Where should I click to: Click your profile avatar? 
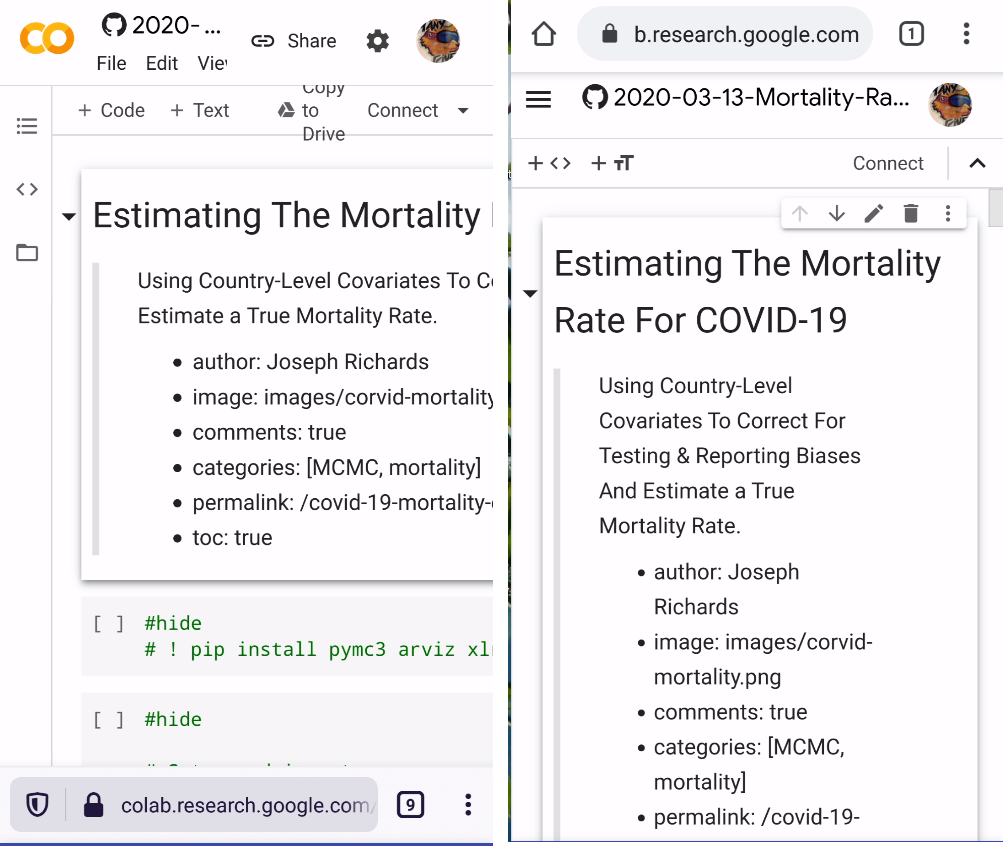439,41
